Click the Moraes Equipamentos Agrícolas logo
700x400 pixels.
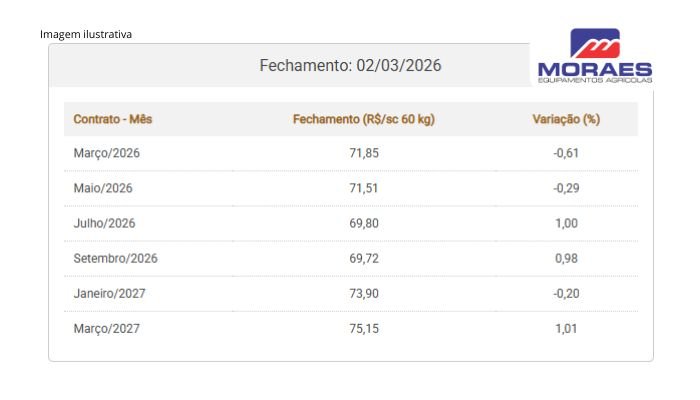(594, 57)
